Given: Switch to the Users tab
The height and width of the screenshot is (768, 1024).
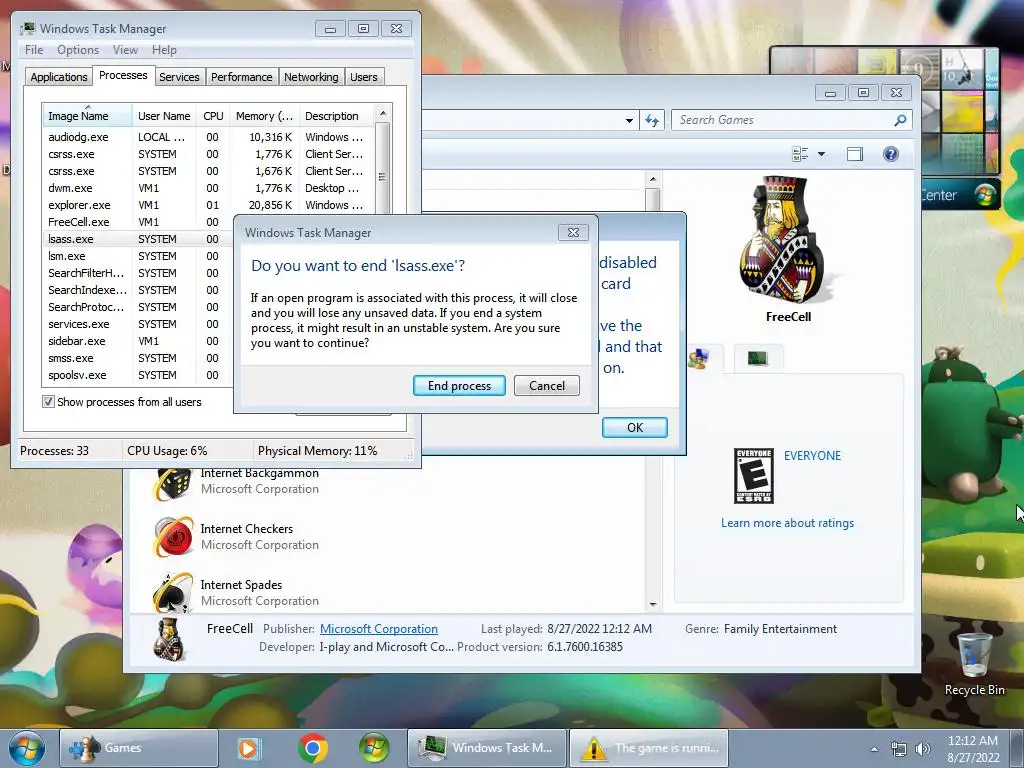Looking at the screenshot, I should pos(364,77).
